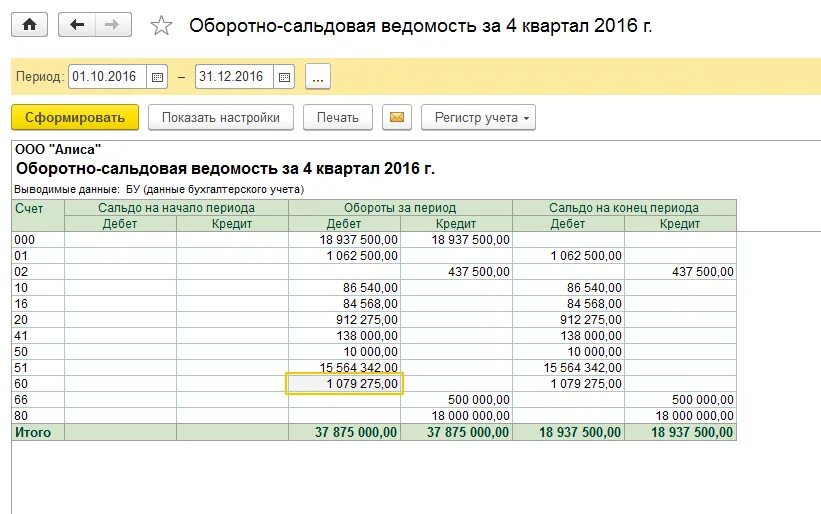Click the ООО "Алиса" organization name

pos(58,150)
